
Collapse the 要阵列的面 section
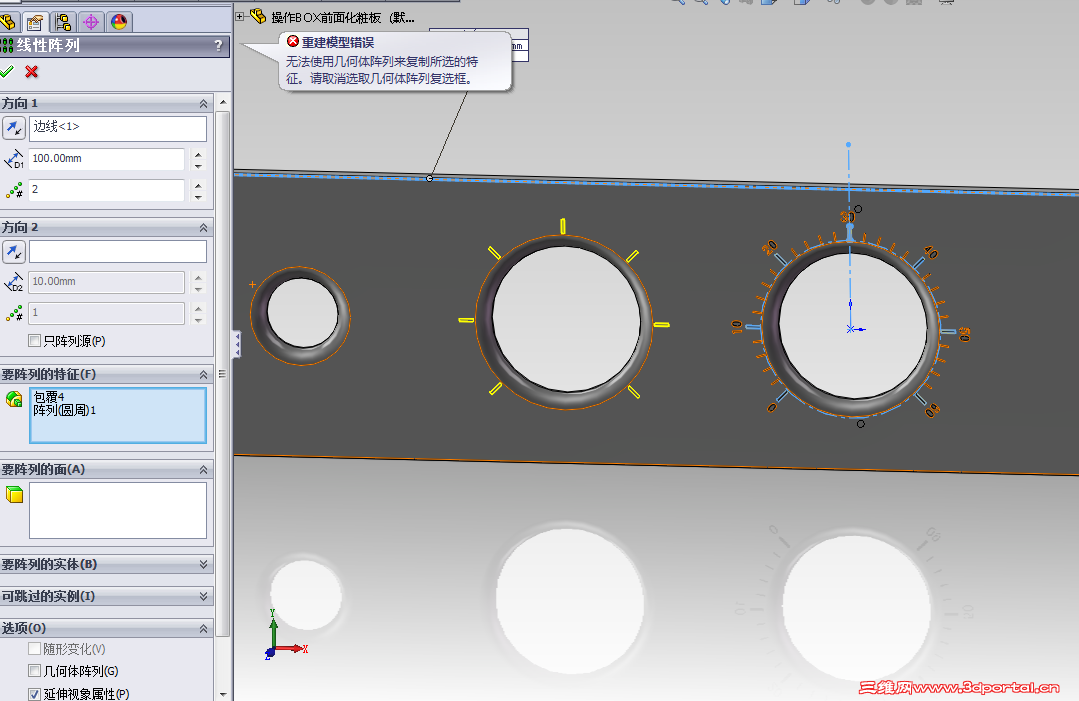click(204, 470)
